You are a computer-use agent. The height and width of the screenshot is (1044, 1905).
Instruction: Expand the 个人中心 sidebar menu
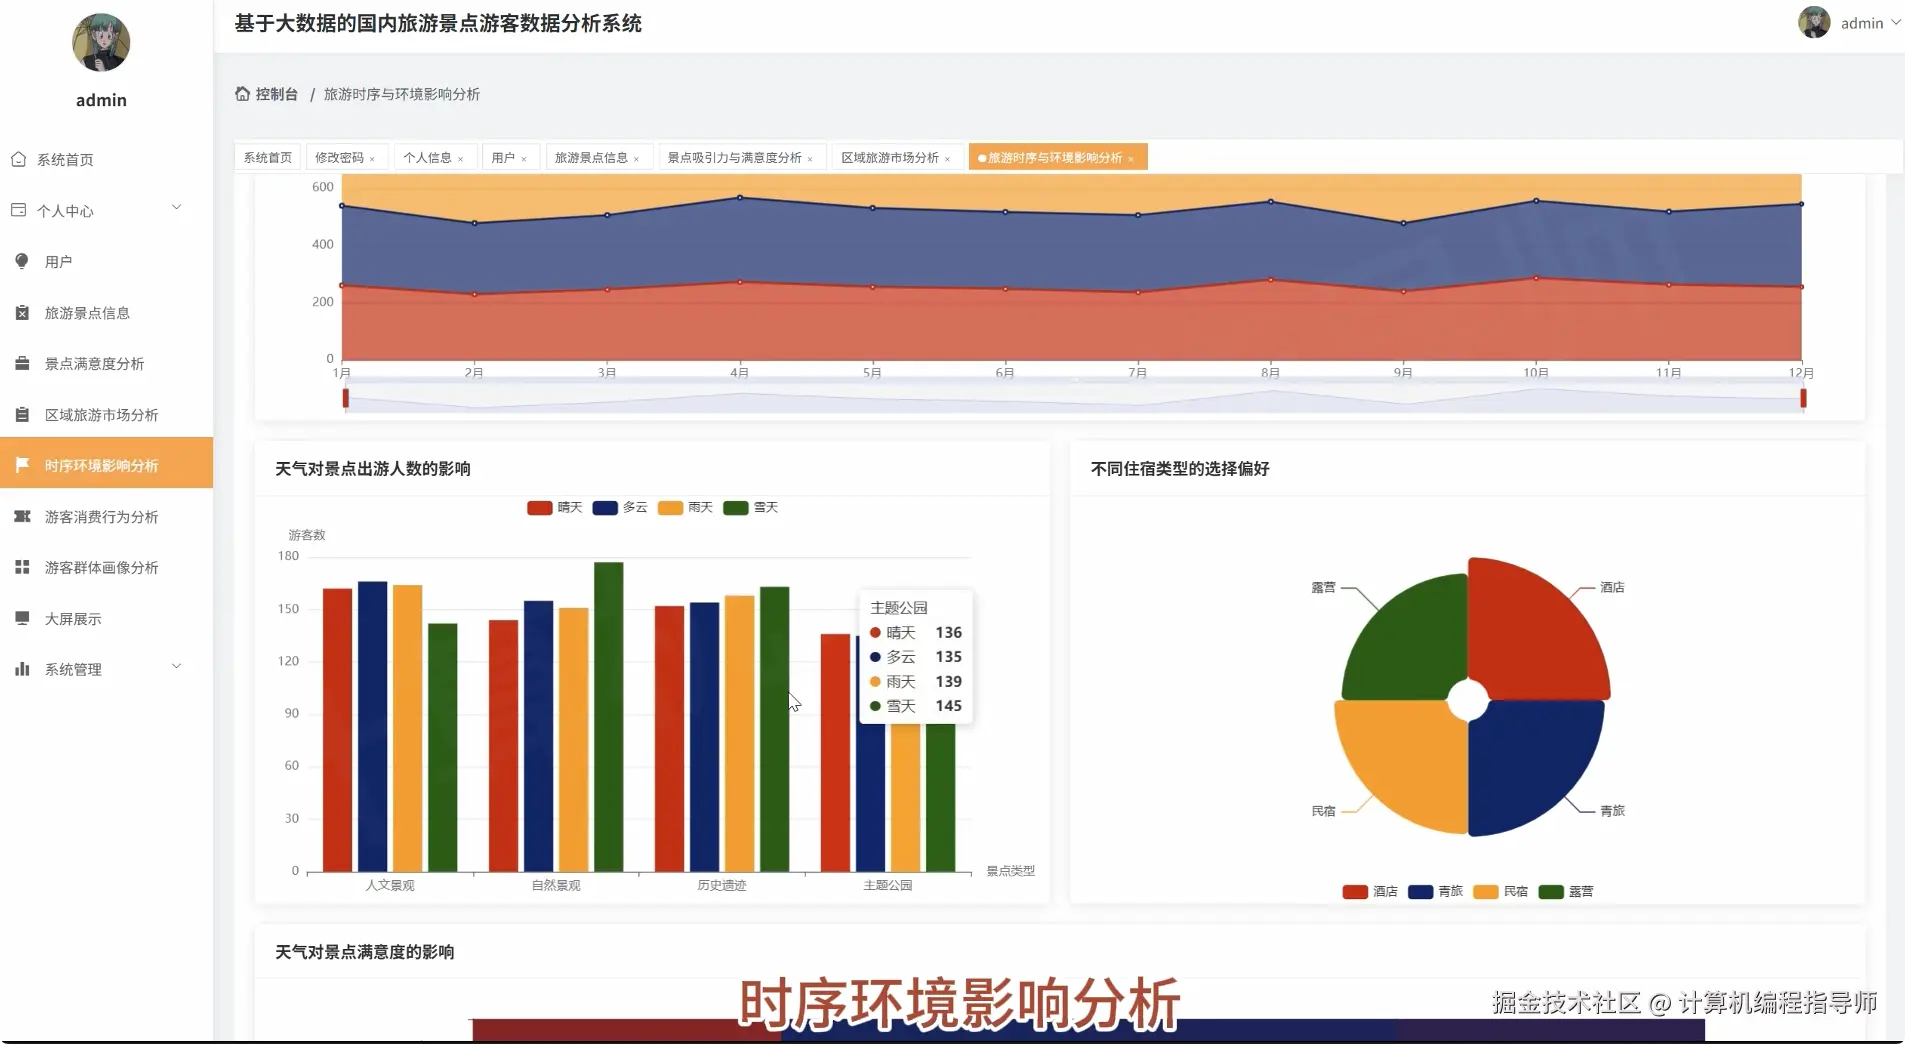click(95, 210)
